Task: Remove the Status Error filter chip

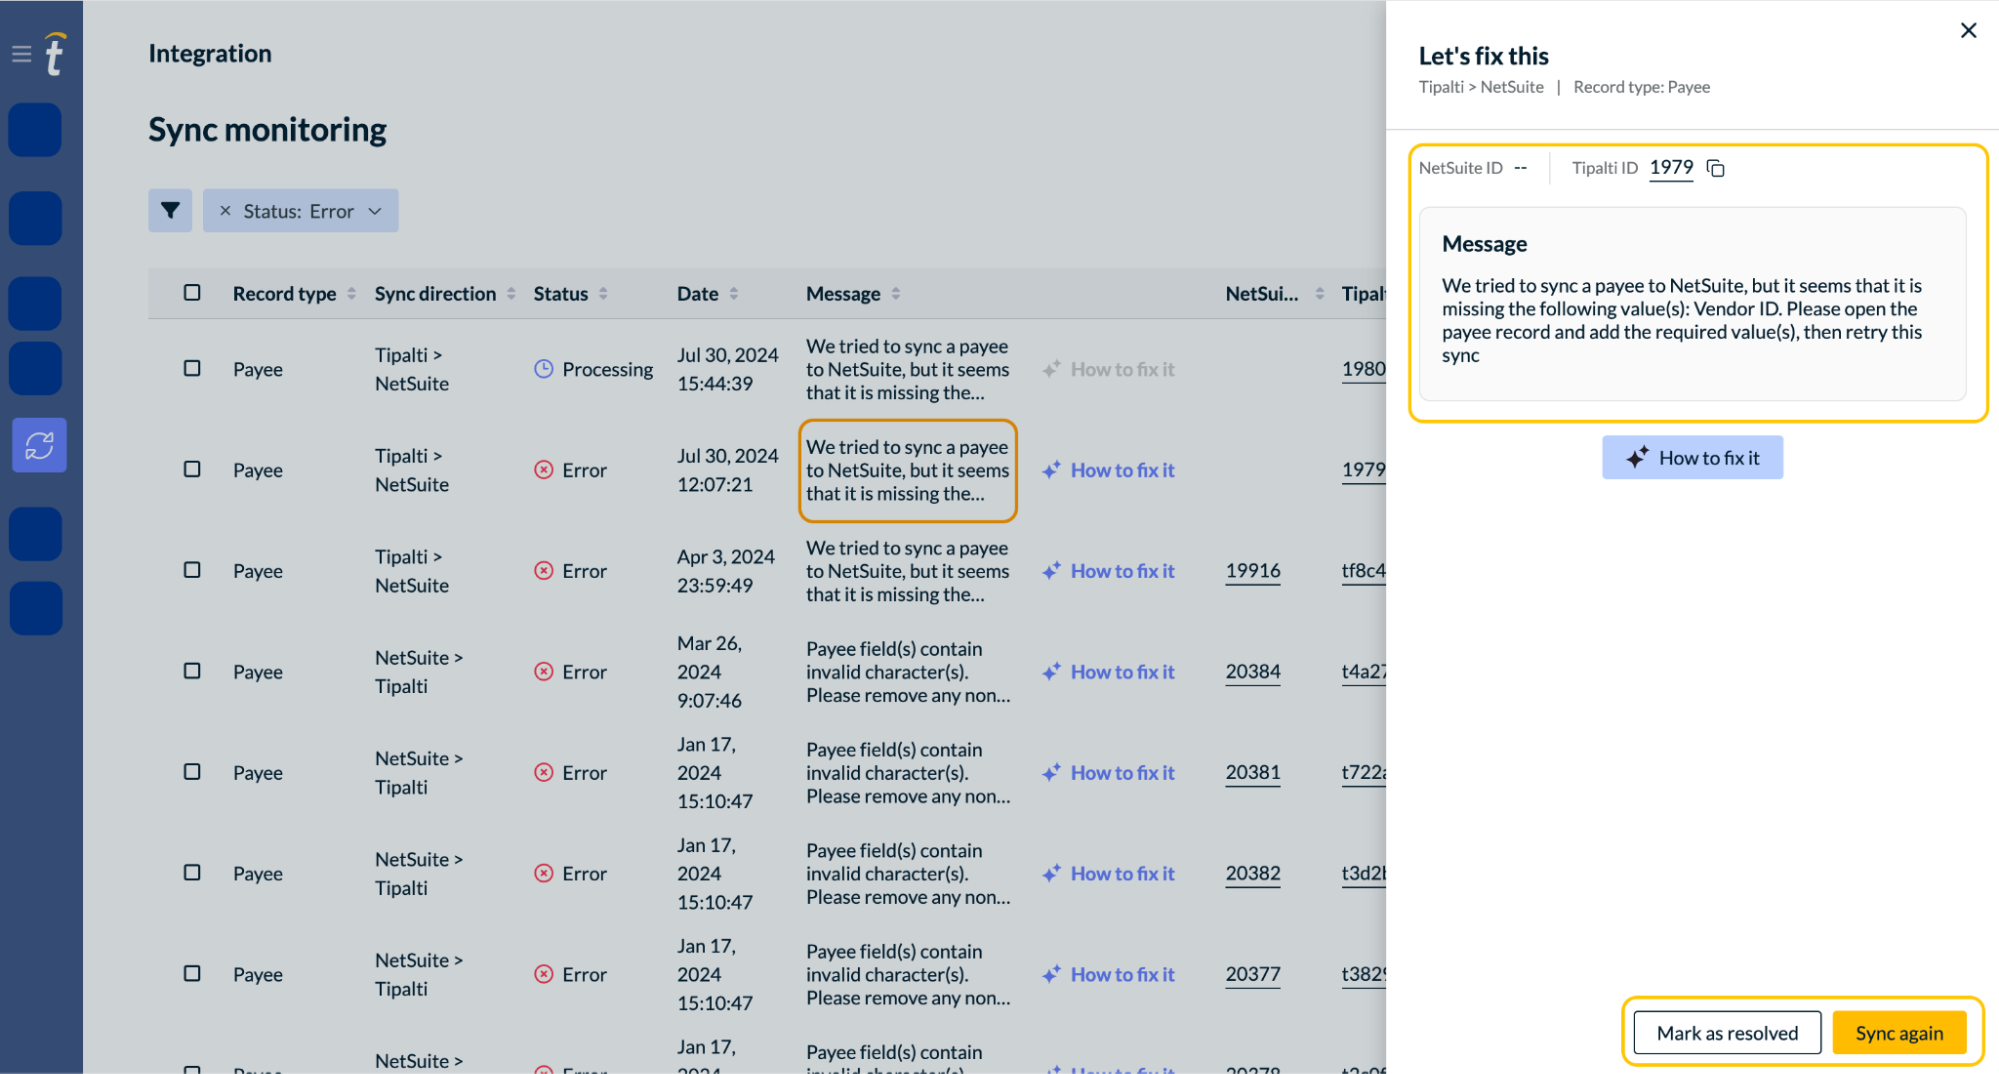Action: click(226, 210)
